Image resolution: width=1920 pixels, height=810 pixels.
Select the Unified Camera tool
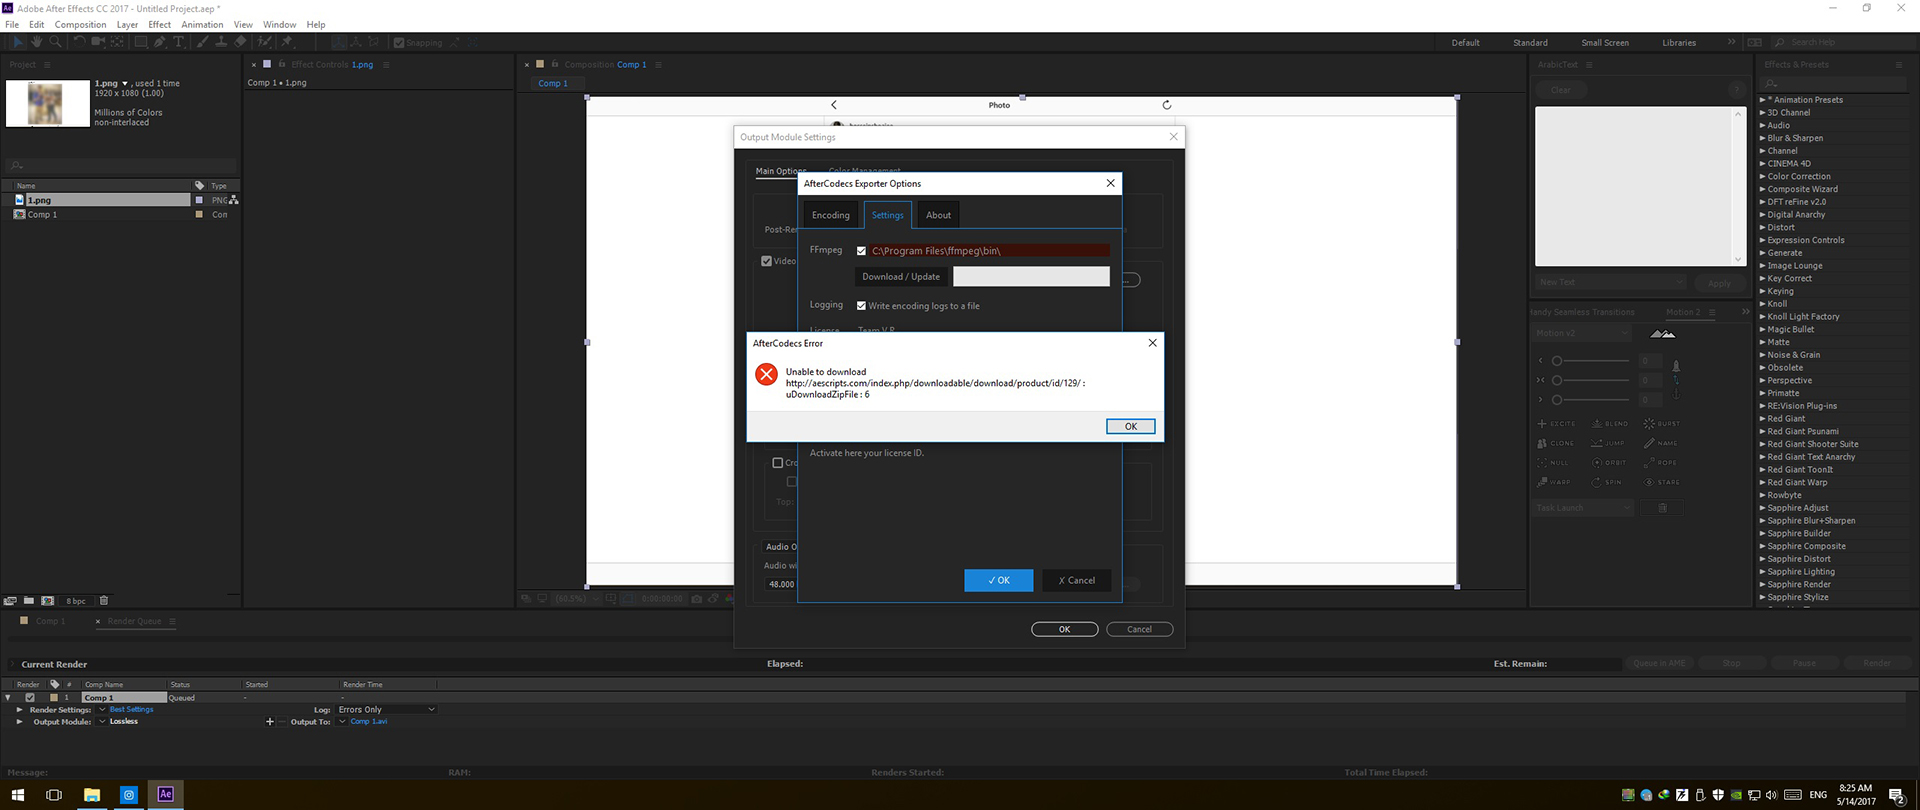click(98, 42)
